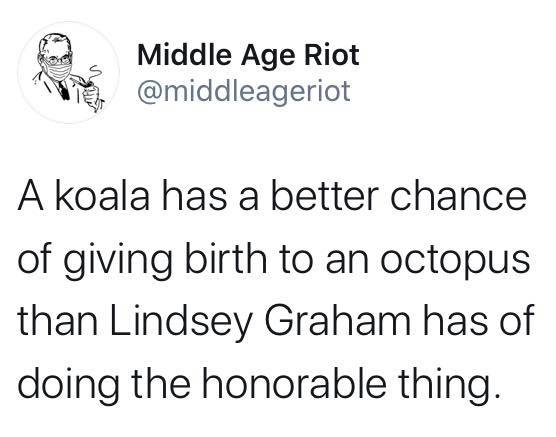The height and width of the screenshot is (437, 556).
Task: Click the word "chance" in the tweet
Action: pyautogui.click(x=458, y=197)
